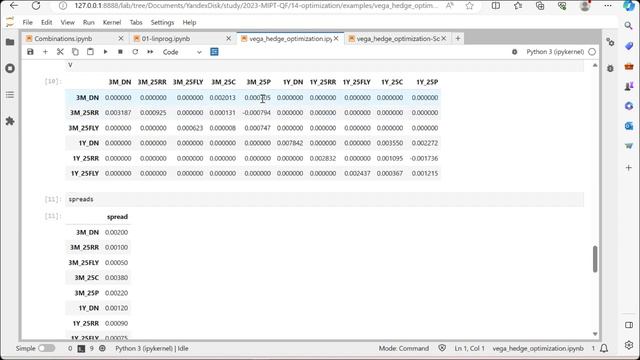Add page to favorites star icon
640x360 pixels.
click(469, 6)
